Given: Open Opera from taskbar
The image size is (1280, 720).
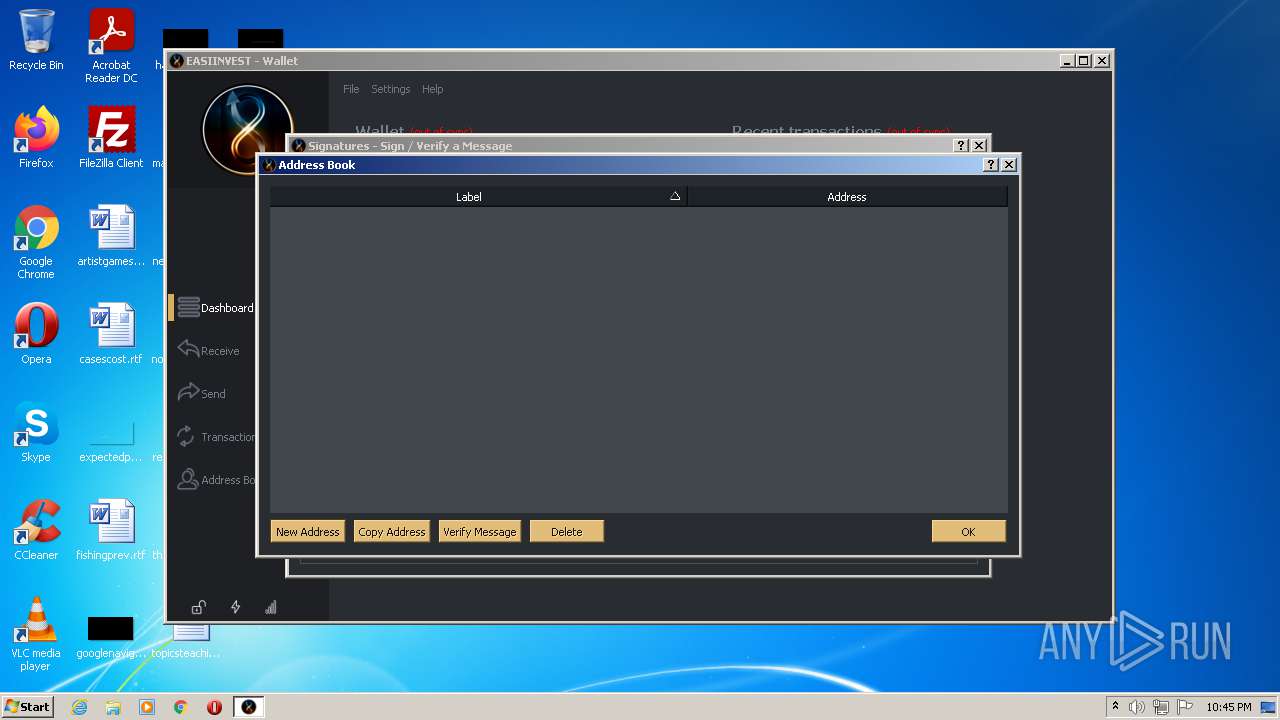Looking at the screenshot, I should pyautogui.click(x=214, y=707).
